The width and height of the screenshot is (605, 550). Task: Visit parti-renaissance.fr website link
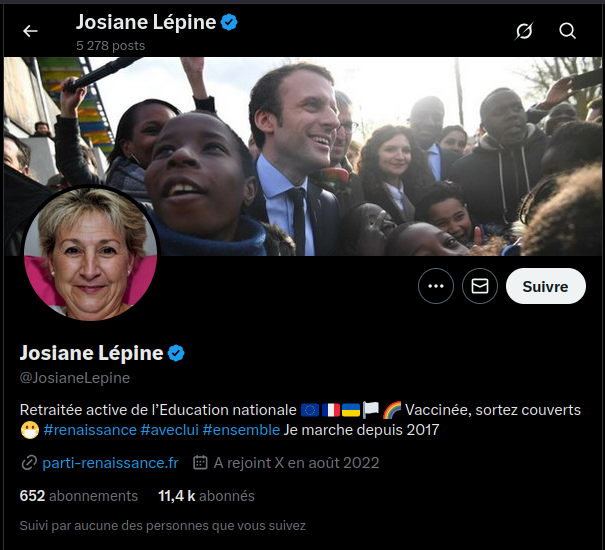110,463
